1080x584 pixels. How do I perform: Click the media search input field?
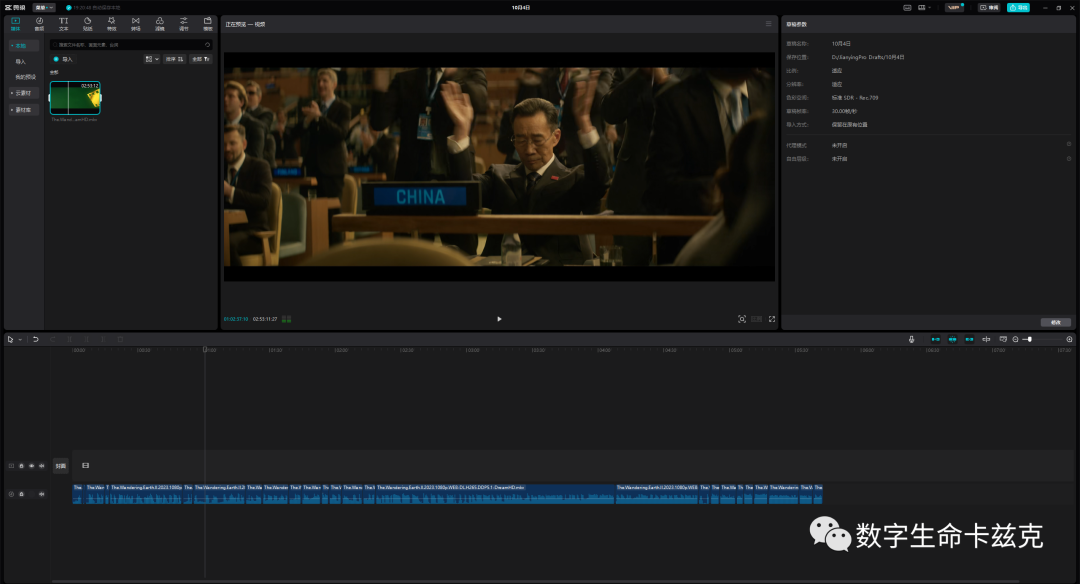click(x=131, y=45)
